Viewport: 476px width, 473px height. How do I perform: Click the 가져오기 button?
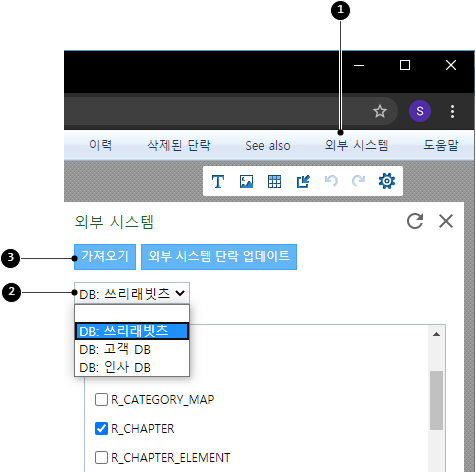[105, 257]
